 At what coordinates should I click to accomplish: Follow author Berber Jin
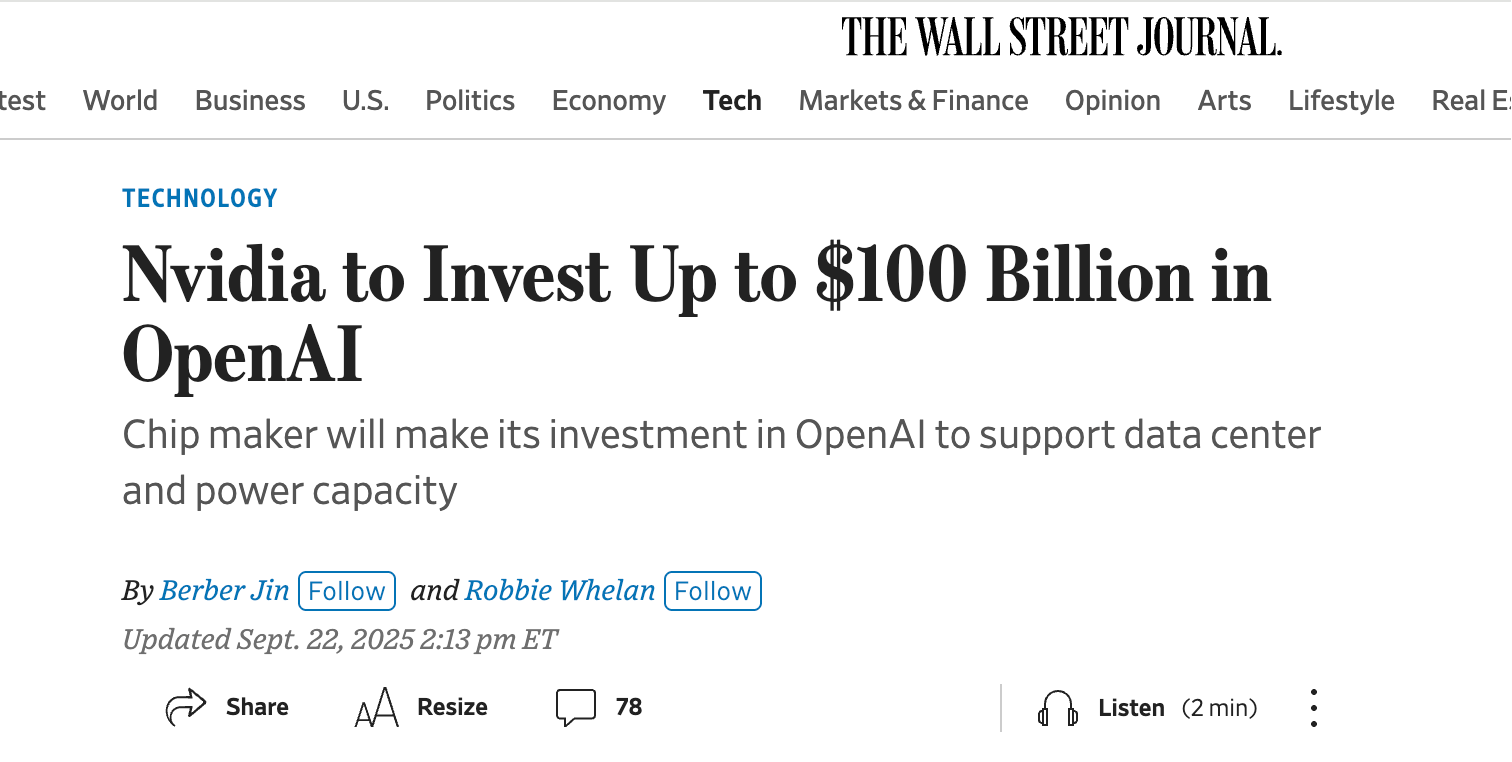(347, 591)
